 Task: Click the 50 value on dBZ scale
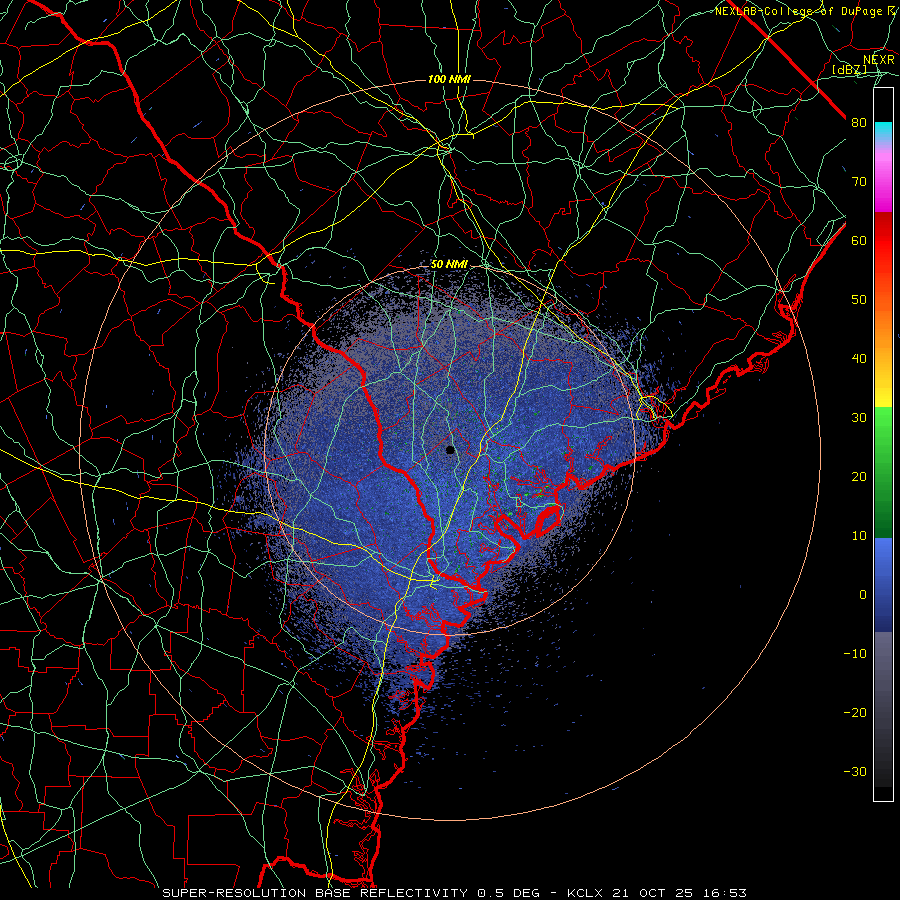(859, 300)
